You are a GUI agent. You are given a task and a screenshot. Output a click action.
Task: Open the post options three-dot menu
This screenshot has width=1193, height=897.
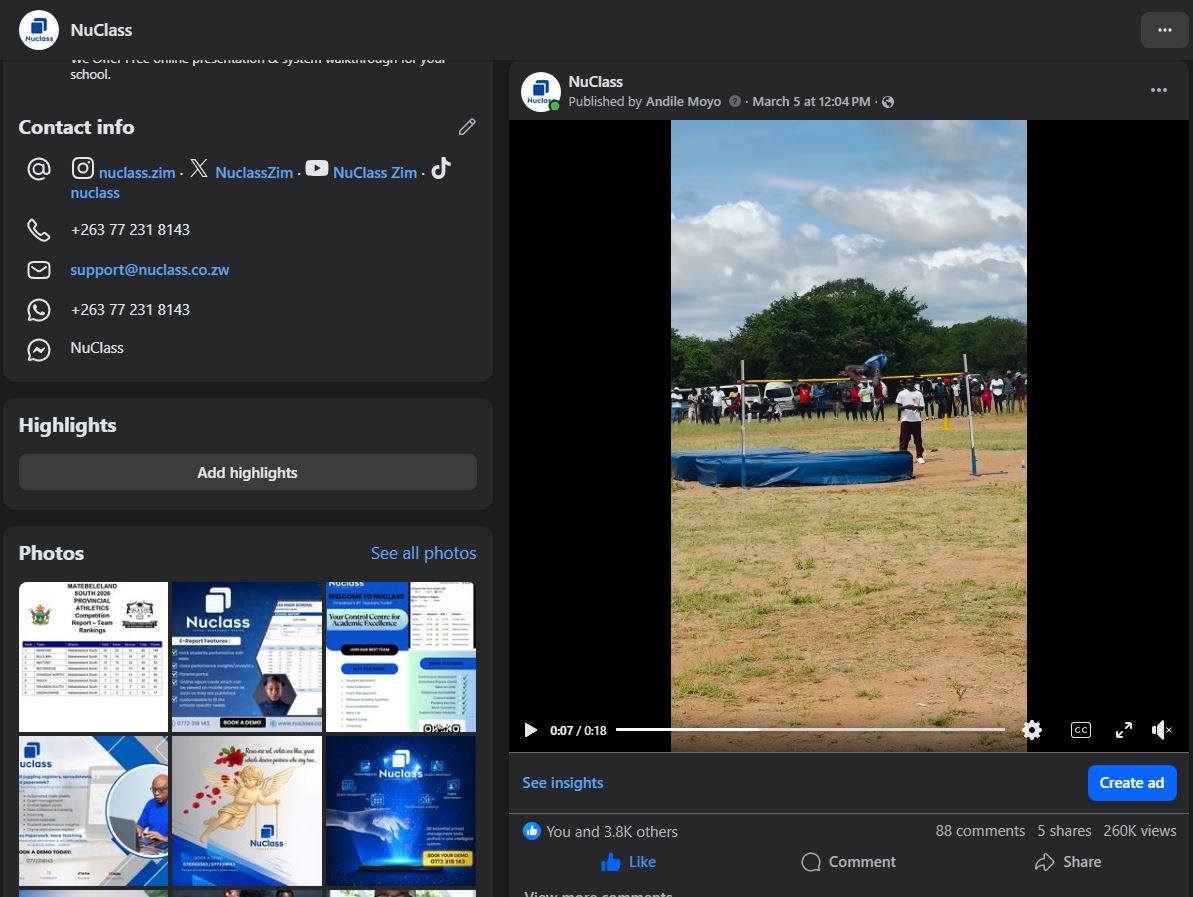1159,90
